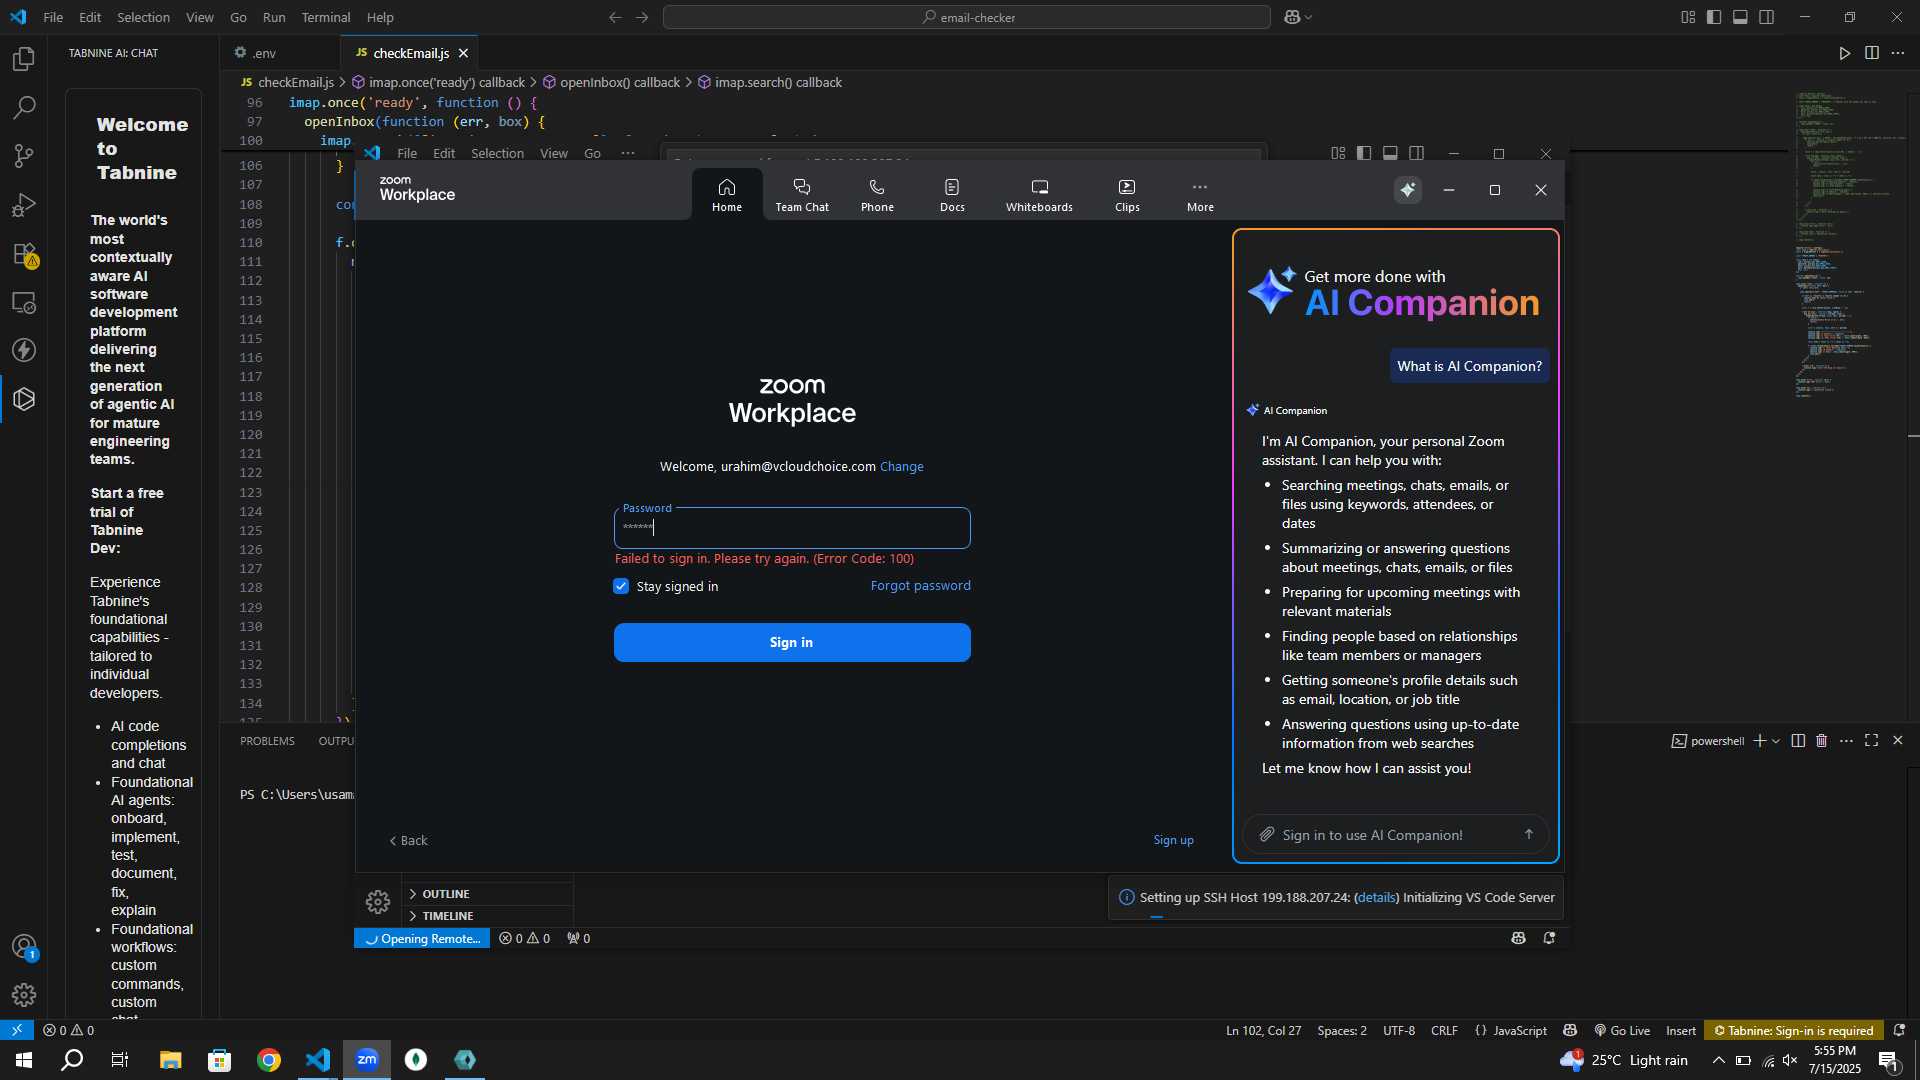
Task: Go Back in Zoom sign-in
Action: point(408,841)
